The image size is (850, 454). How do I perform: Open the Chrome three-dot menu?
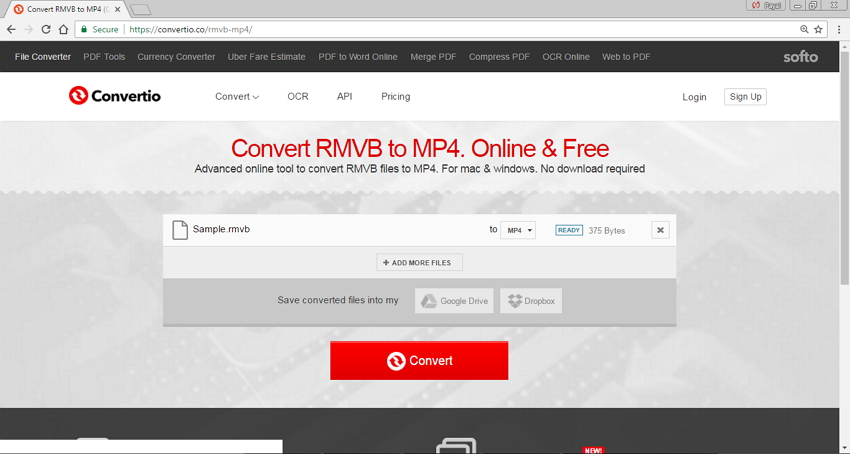[839, 29]
